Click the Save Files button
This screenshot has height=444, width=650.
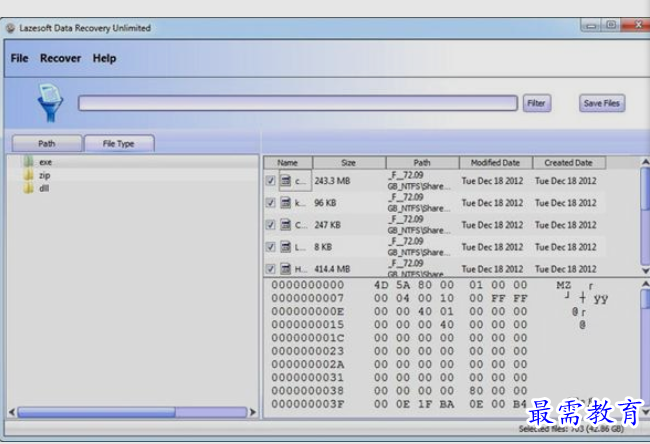(601, 103)
